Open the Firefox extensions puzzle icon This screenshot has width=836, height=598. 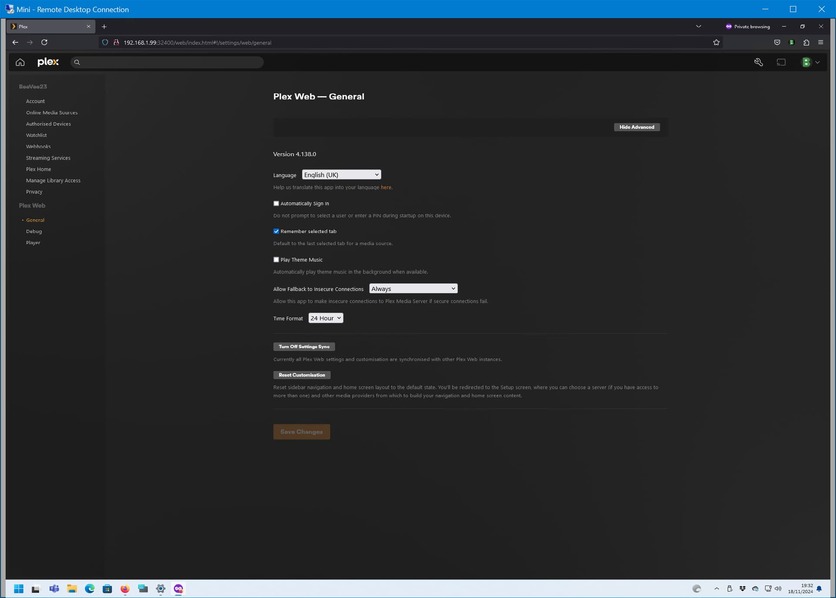coord(806,42)
